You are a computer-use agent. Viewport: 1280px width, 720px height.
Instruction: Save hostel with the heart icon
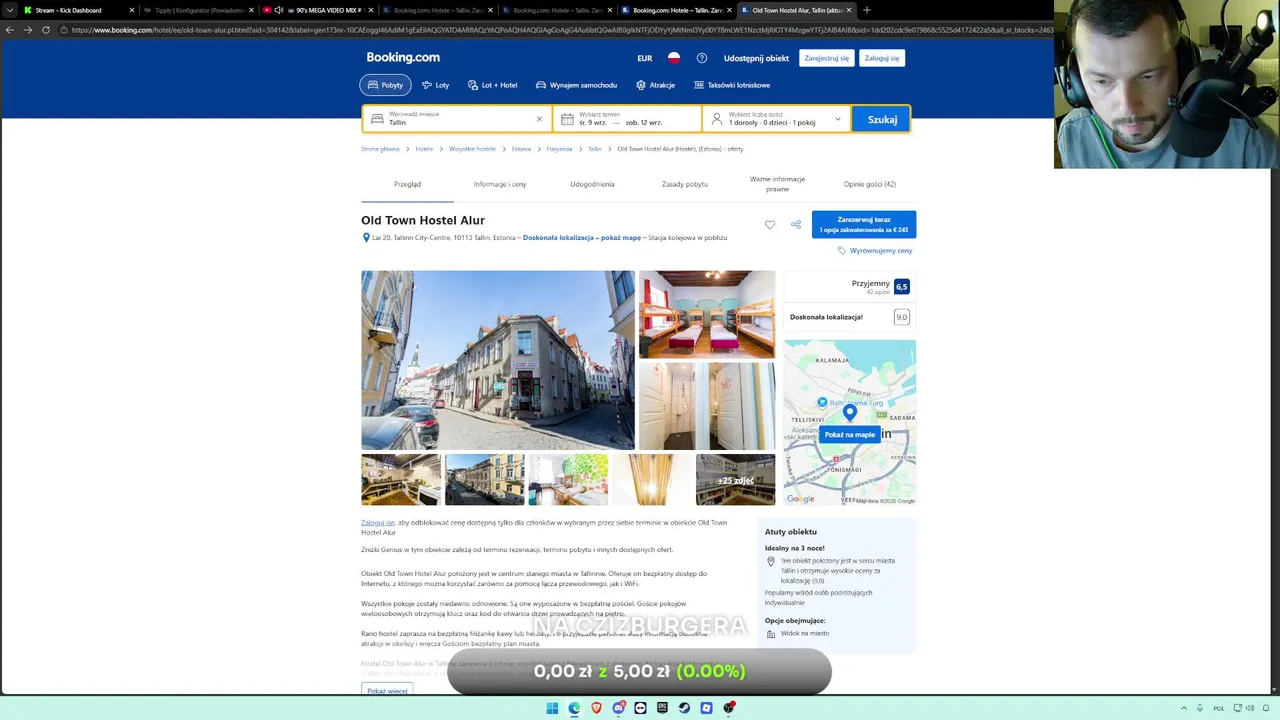(x=770, y=225)
